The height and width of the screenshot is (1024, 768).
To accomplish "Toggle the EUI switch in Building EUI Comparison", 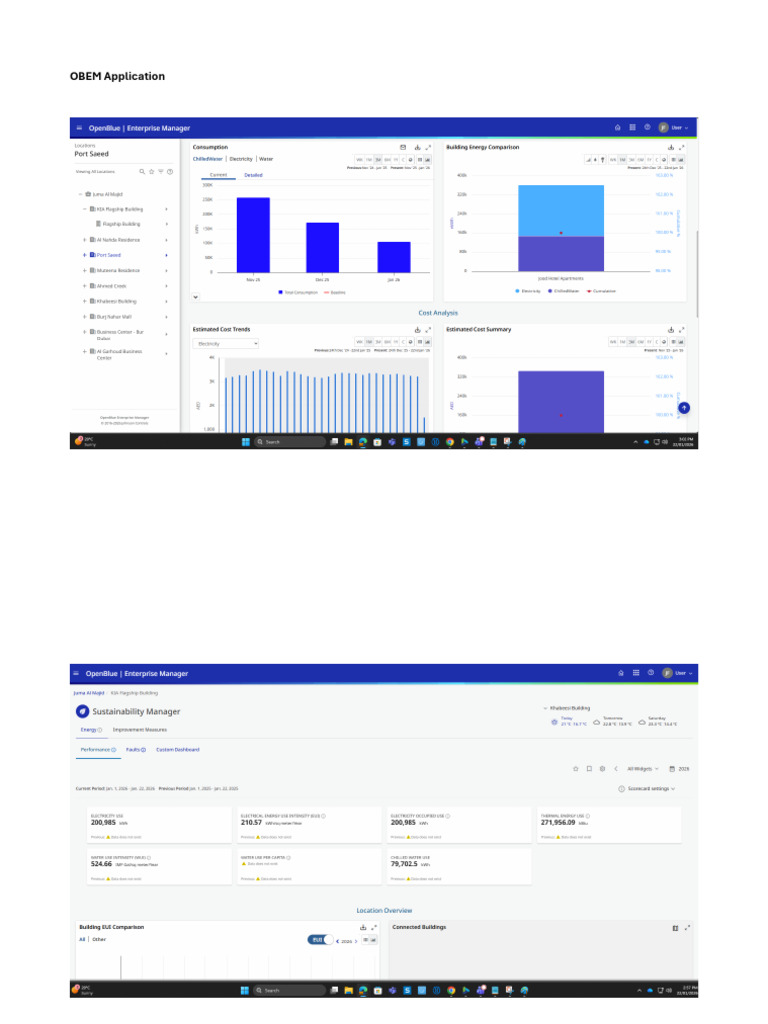I will click(320, 940).
